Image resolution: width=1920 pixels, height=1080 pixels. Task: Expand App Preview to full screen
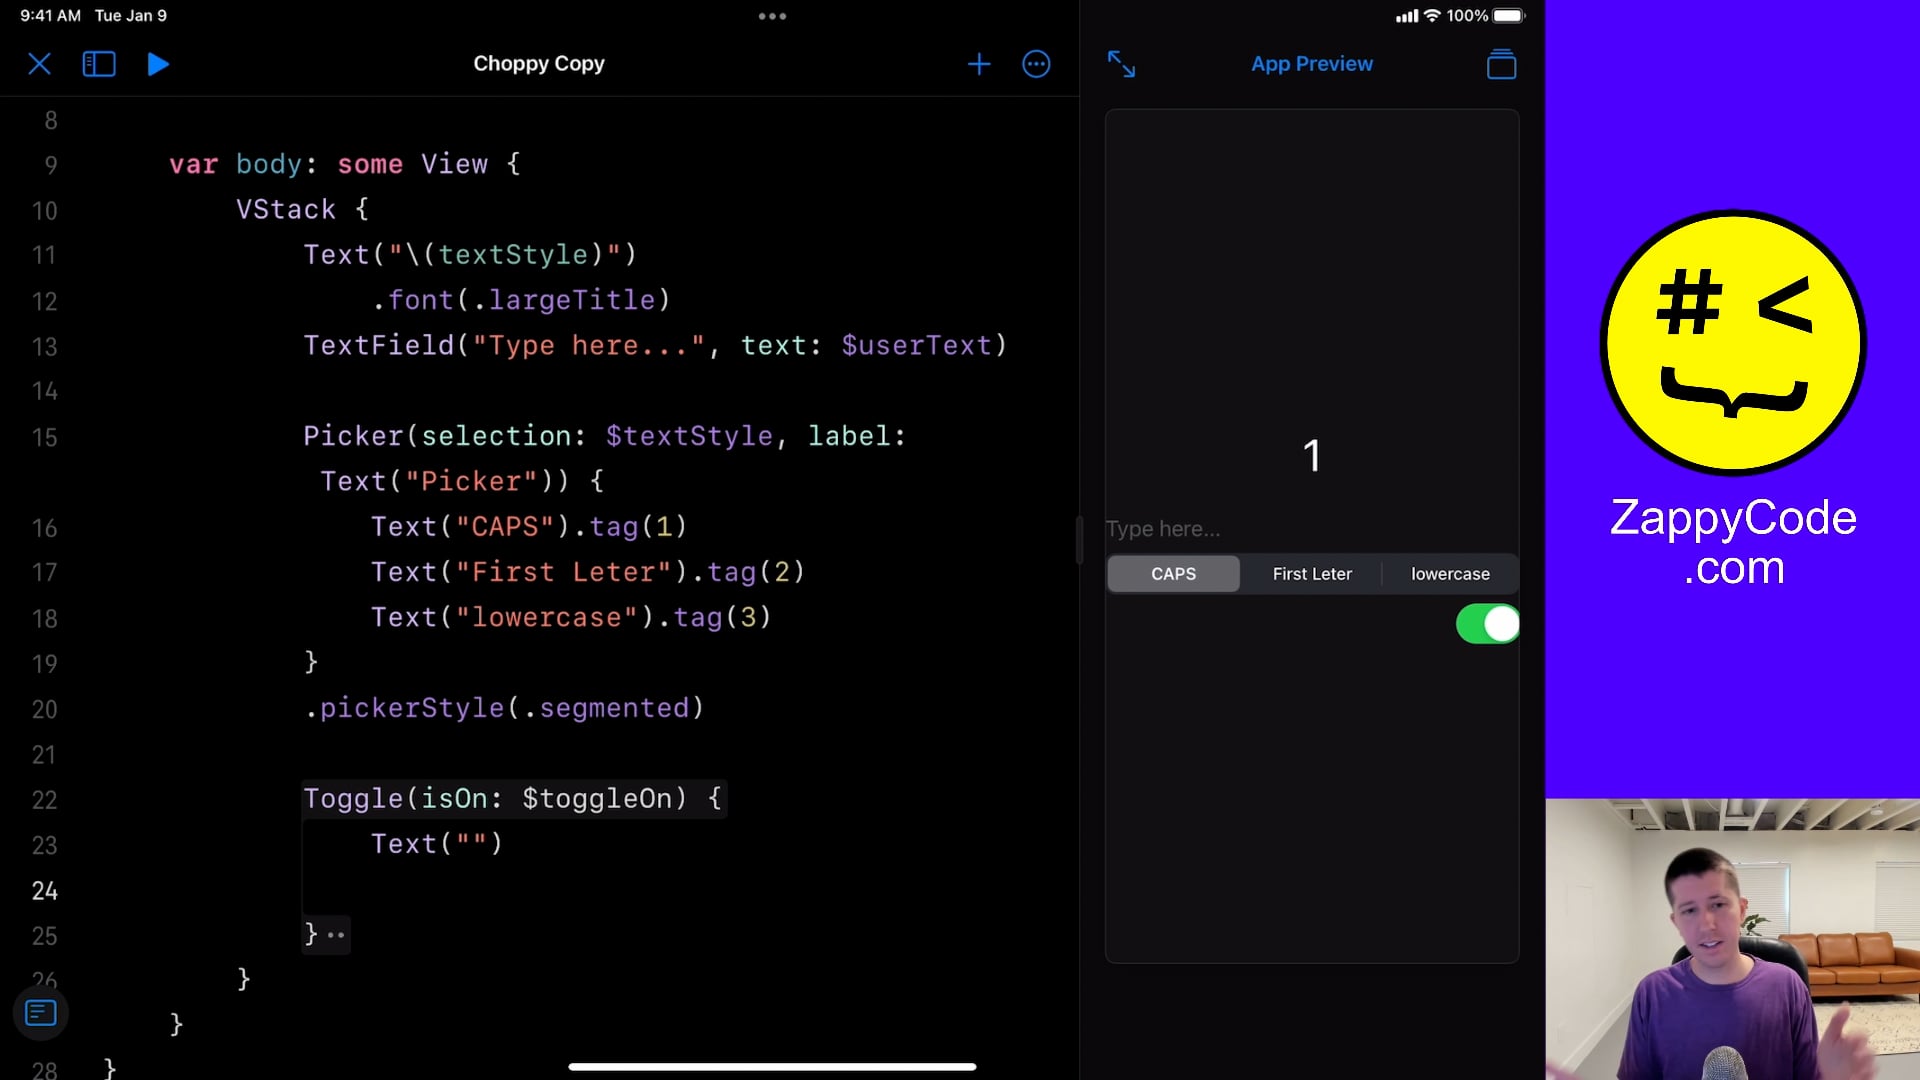[1121, 64]
